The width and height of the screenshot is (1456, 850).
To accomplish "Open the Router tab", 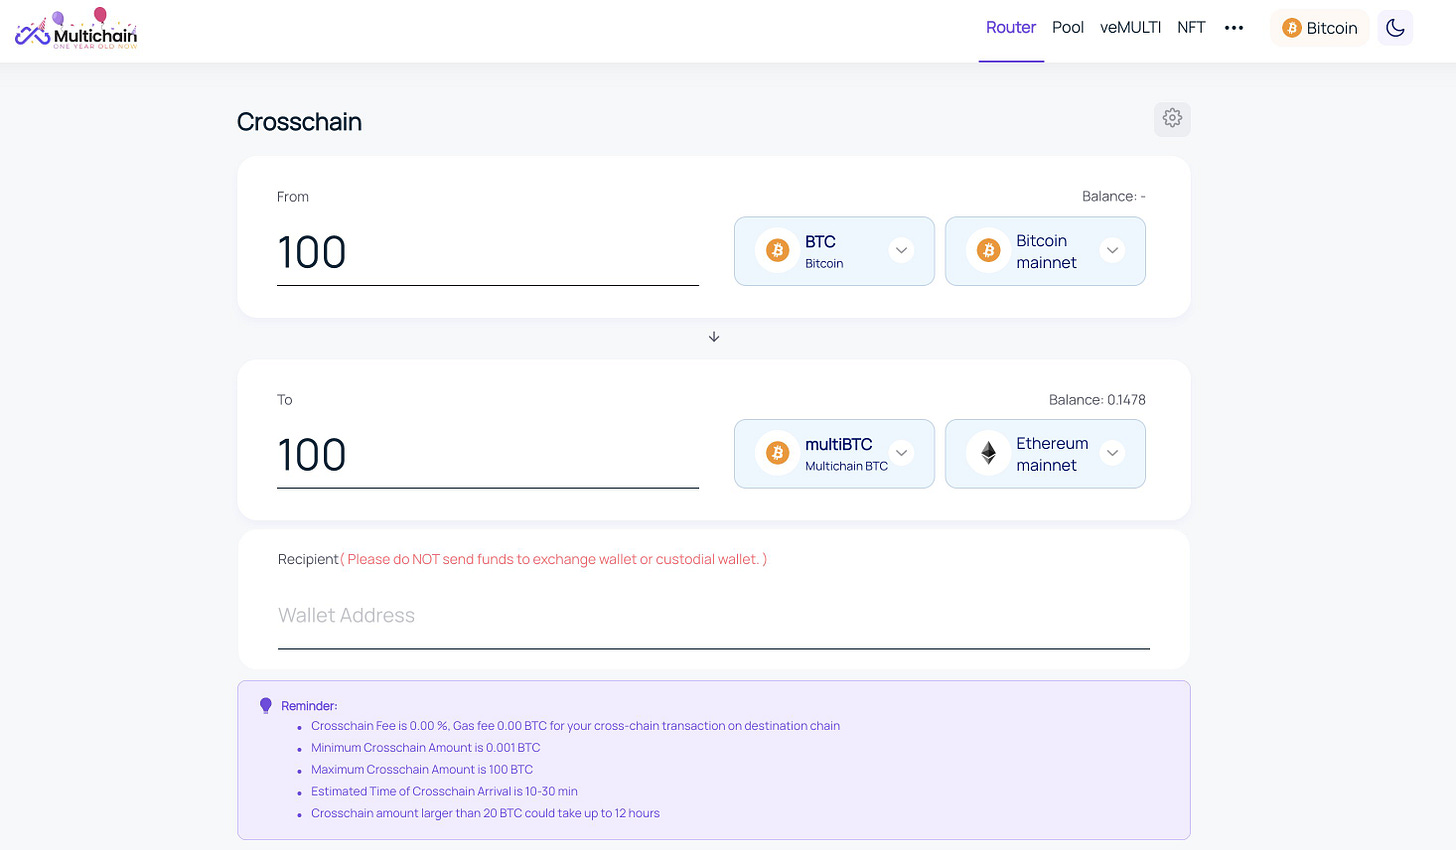I will point(1011,28).
